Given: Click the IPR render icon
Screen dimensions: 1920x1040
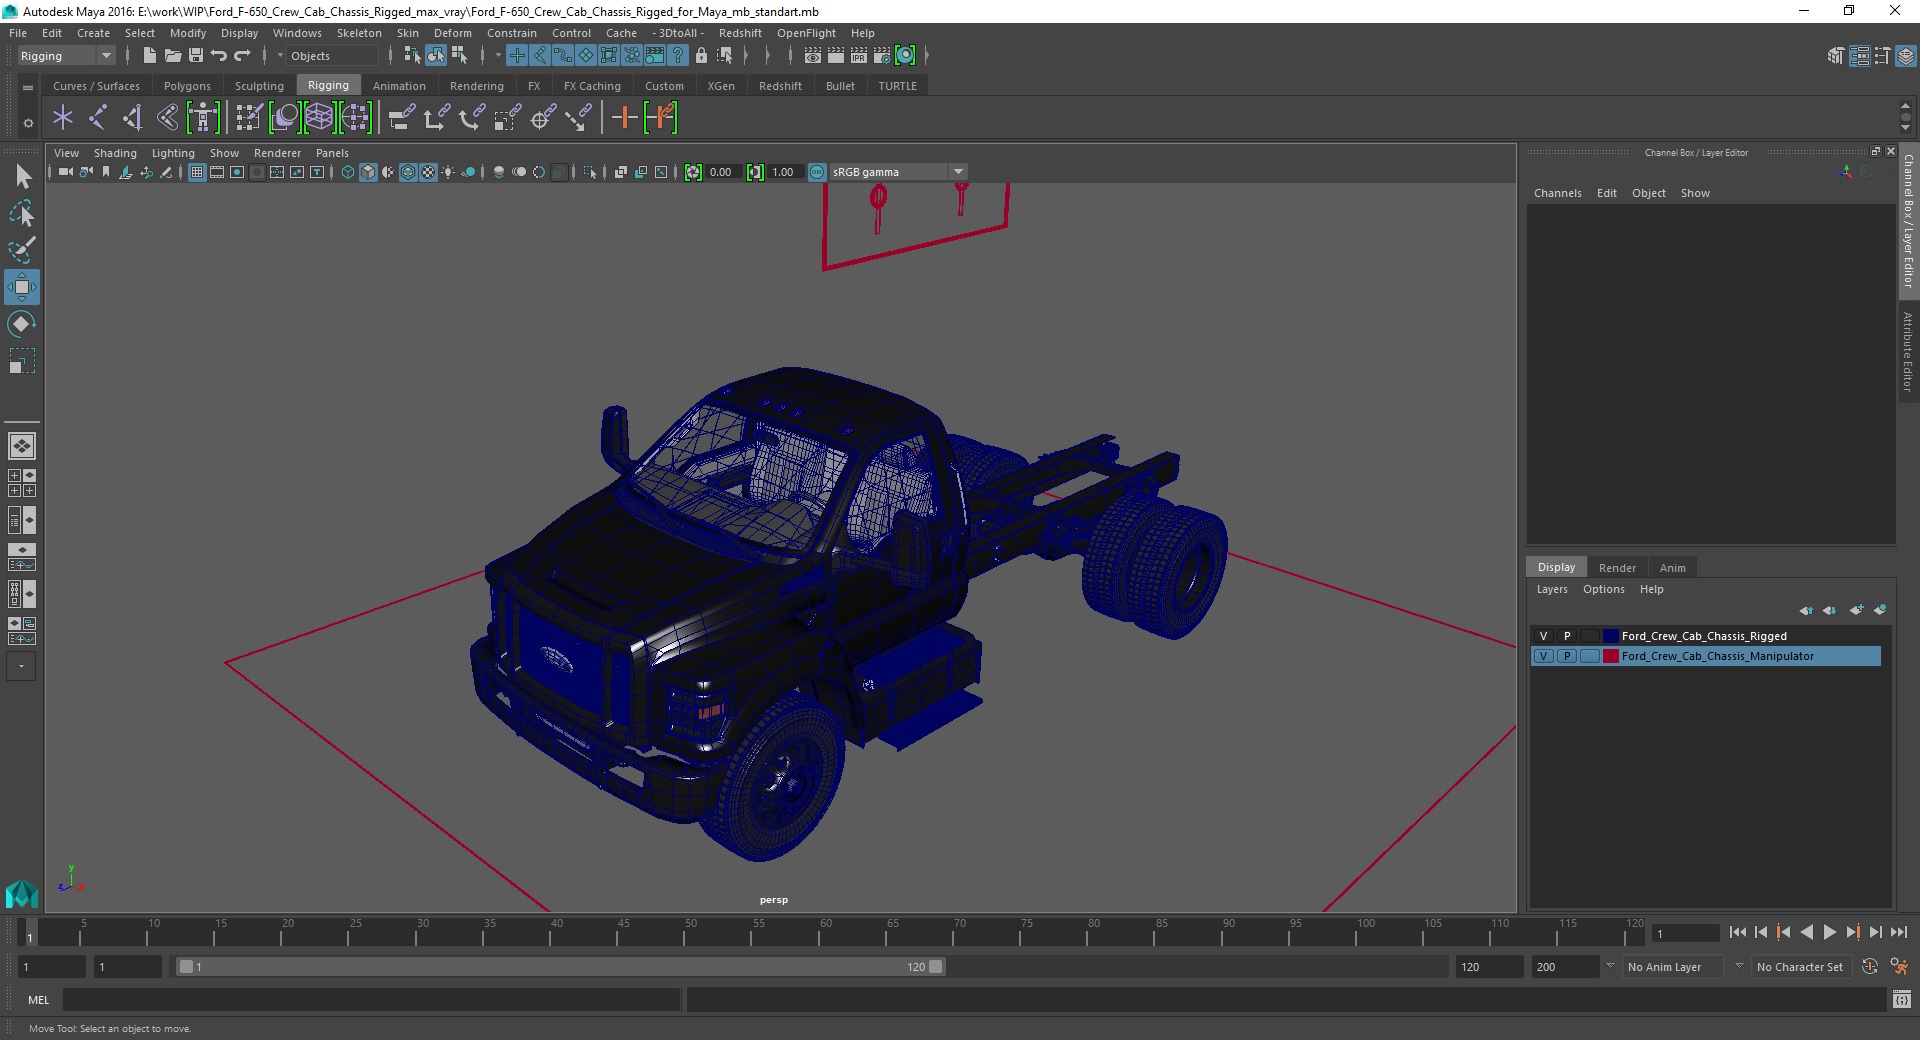Looking at the screenshot, I should 859,56.
